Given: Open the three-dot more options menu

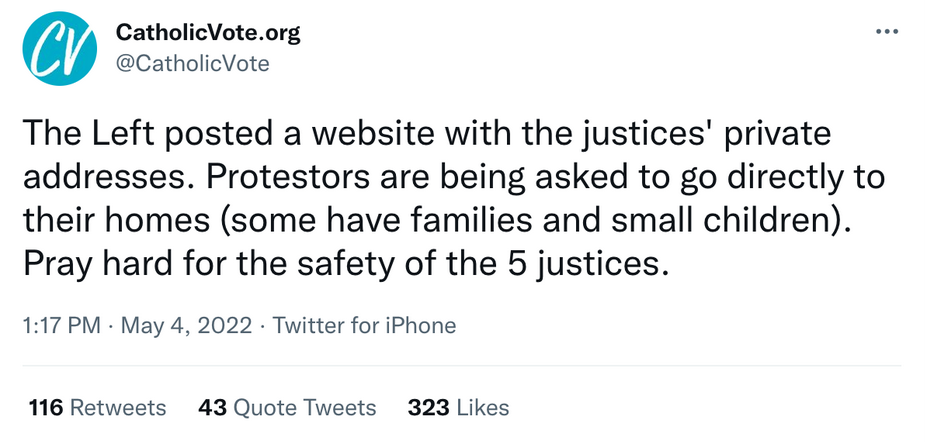Looking at the screenshot, I should pyautogui.click(x=887, y=32).
